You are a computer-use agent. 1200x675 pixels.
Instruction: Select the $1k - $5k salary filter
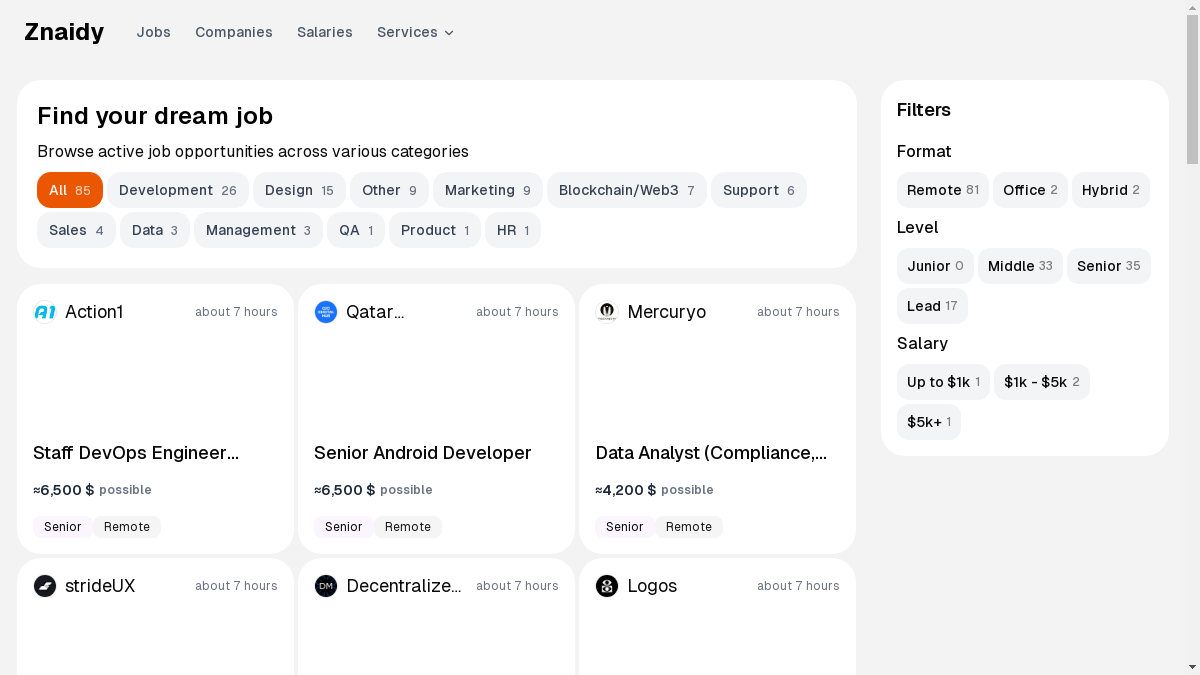click(x=1041, y=382)
